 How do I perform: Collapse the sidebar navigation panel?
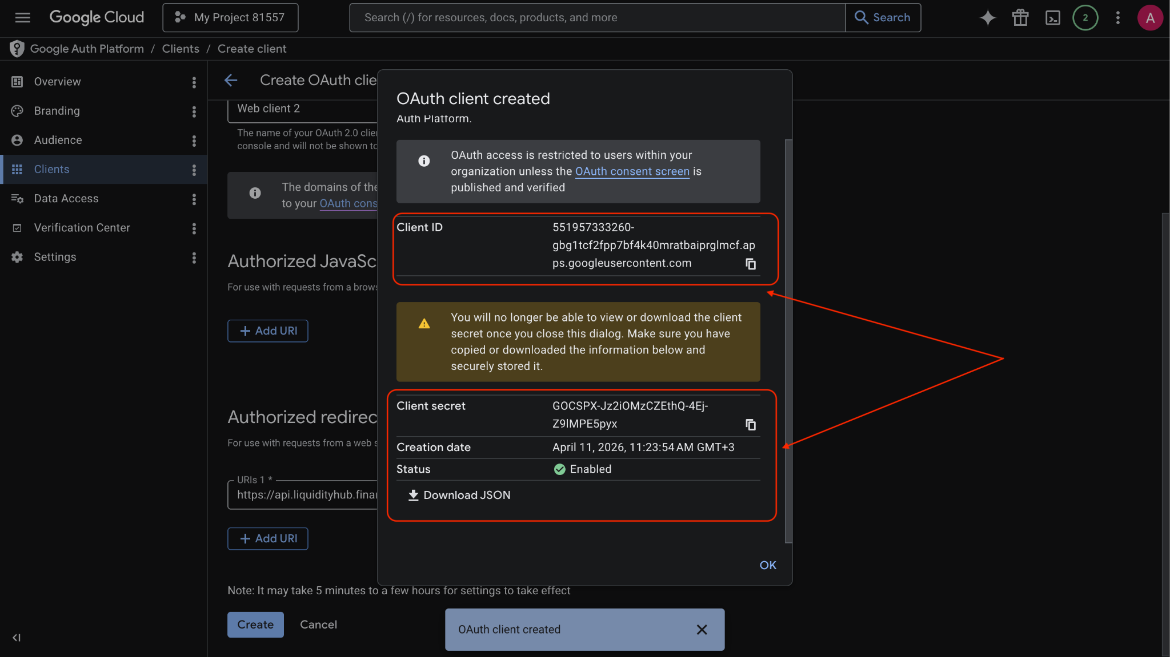[x=16, y=637]
